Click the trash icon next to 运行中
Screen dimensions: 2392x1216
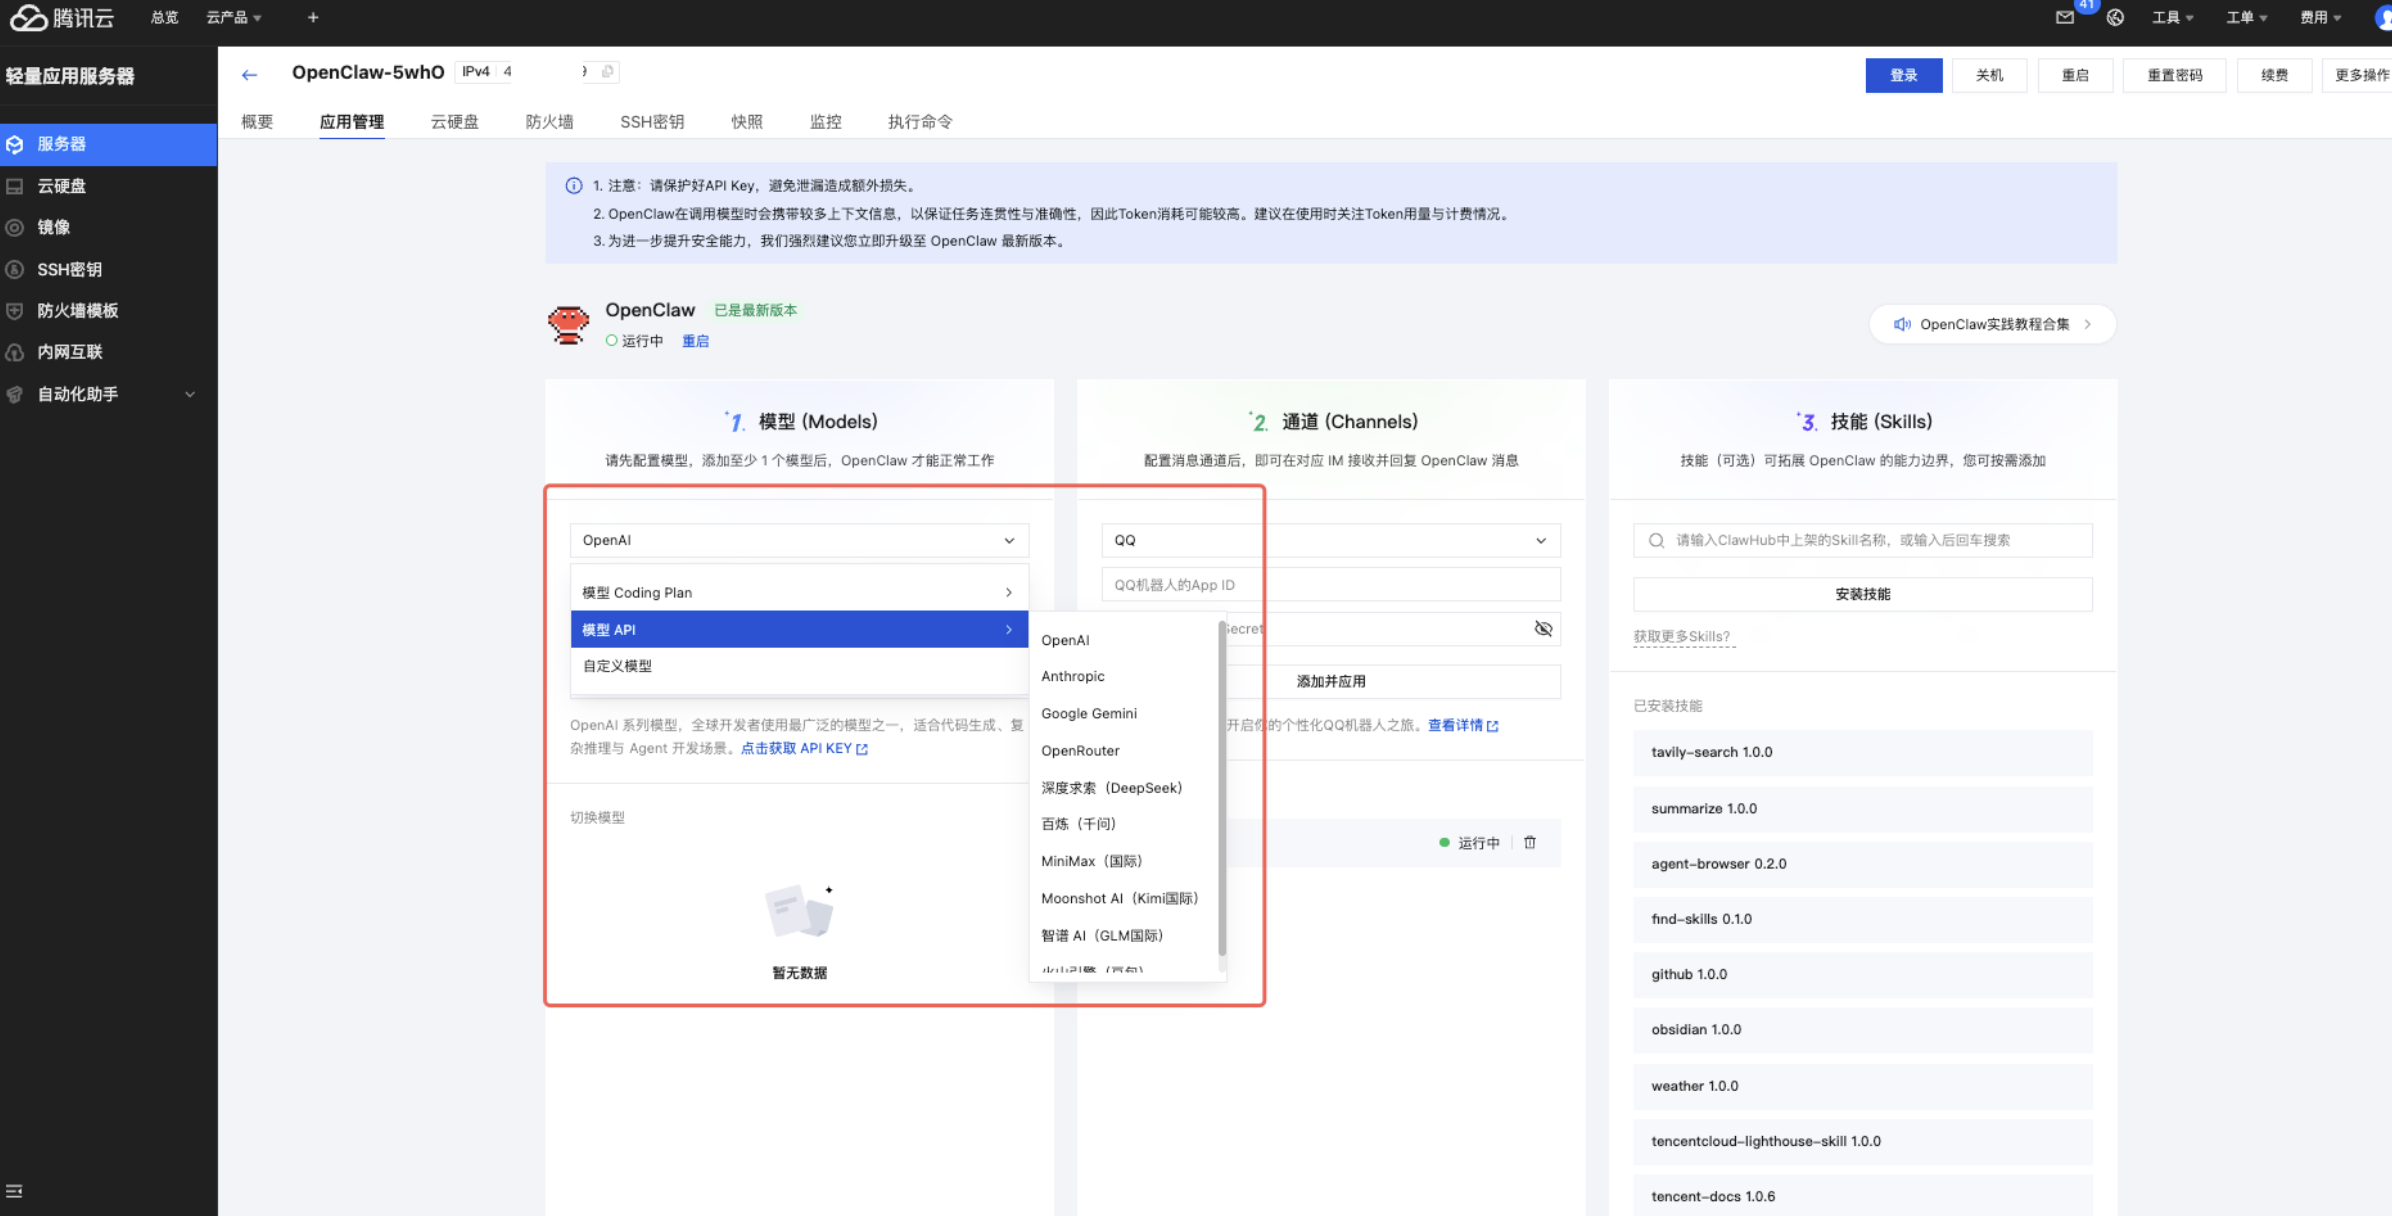pos(1529,843)
